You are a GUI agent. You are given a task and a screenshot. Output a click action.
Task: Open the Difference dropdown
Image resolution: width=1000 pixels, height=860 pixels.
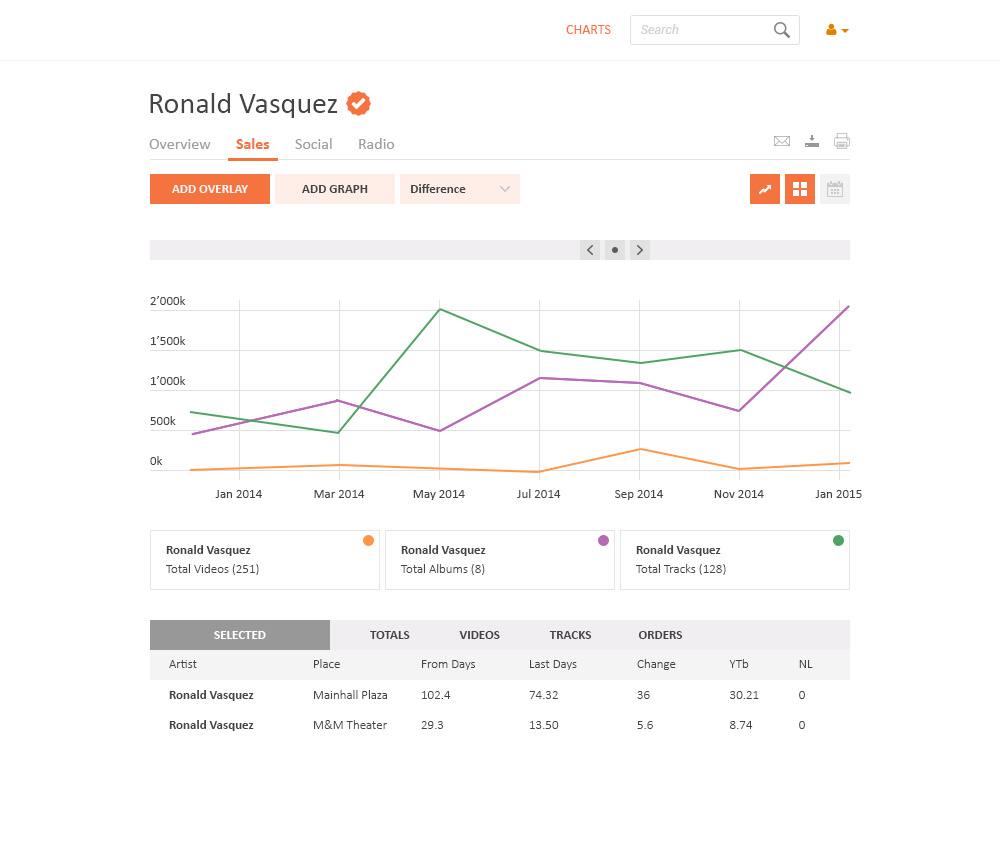460,189
